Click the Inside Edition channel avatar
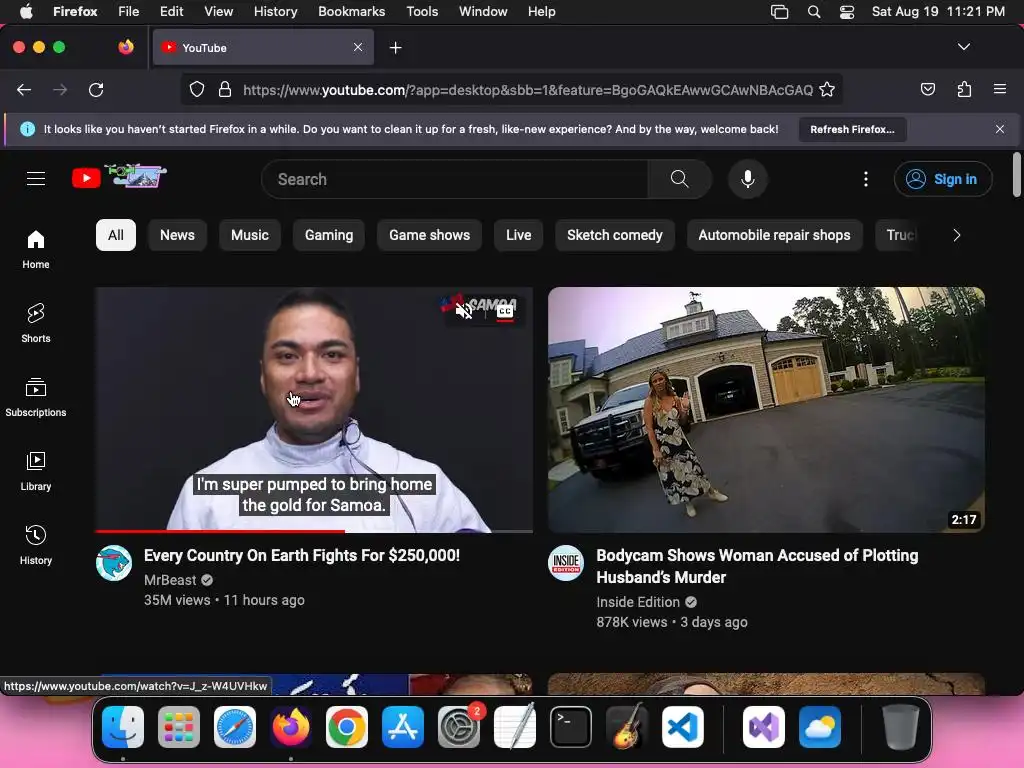 (x=566, y=563)
